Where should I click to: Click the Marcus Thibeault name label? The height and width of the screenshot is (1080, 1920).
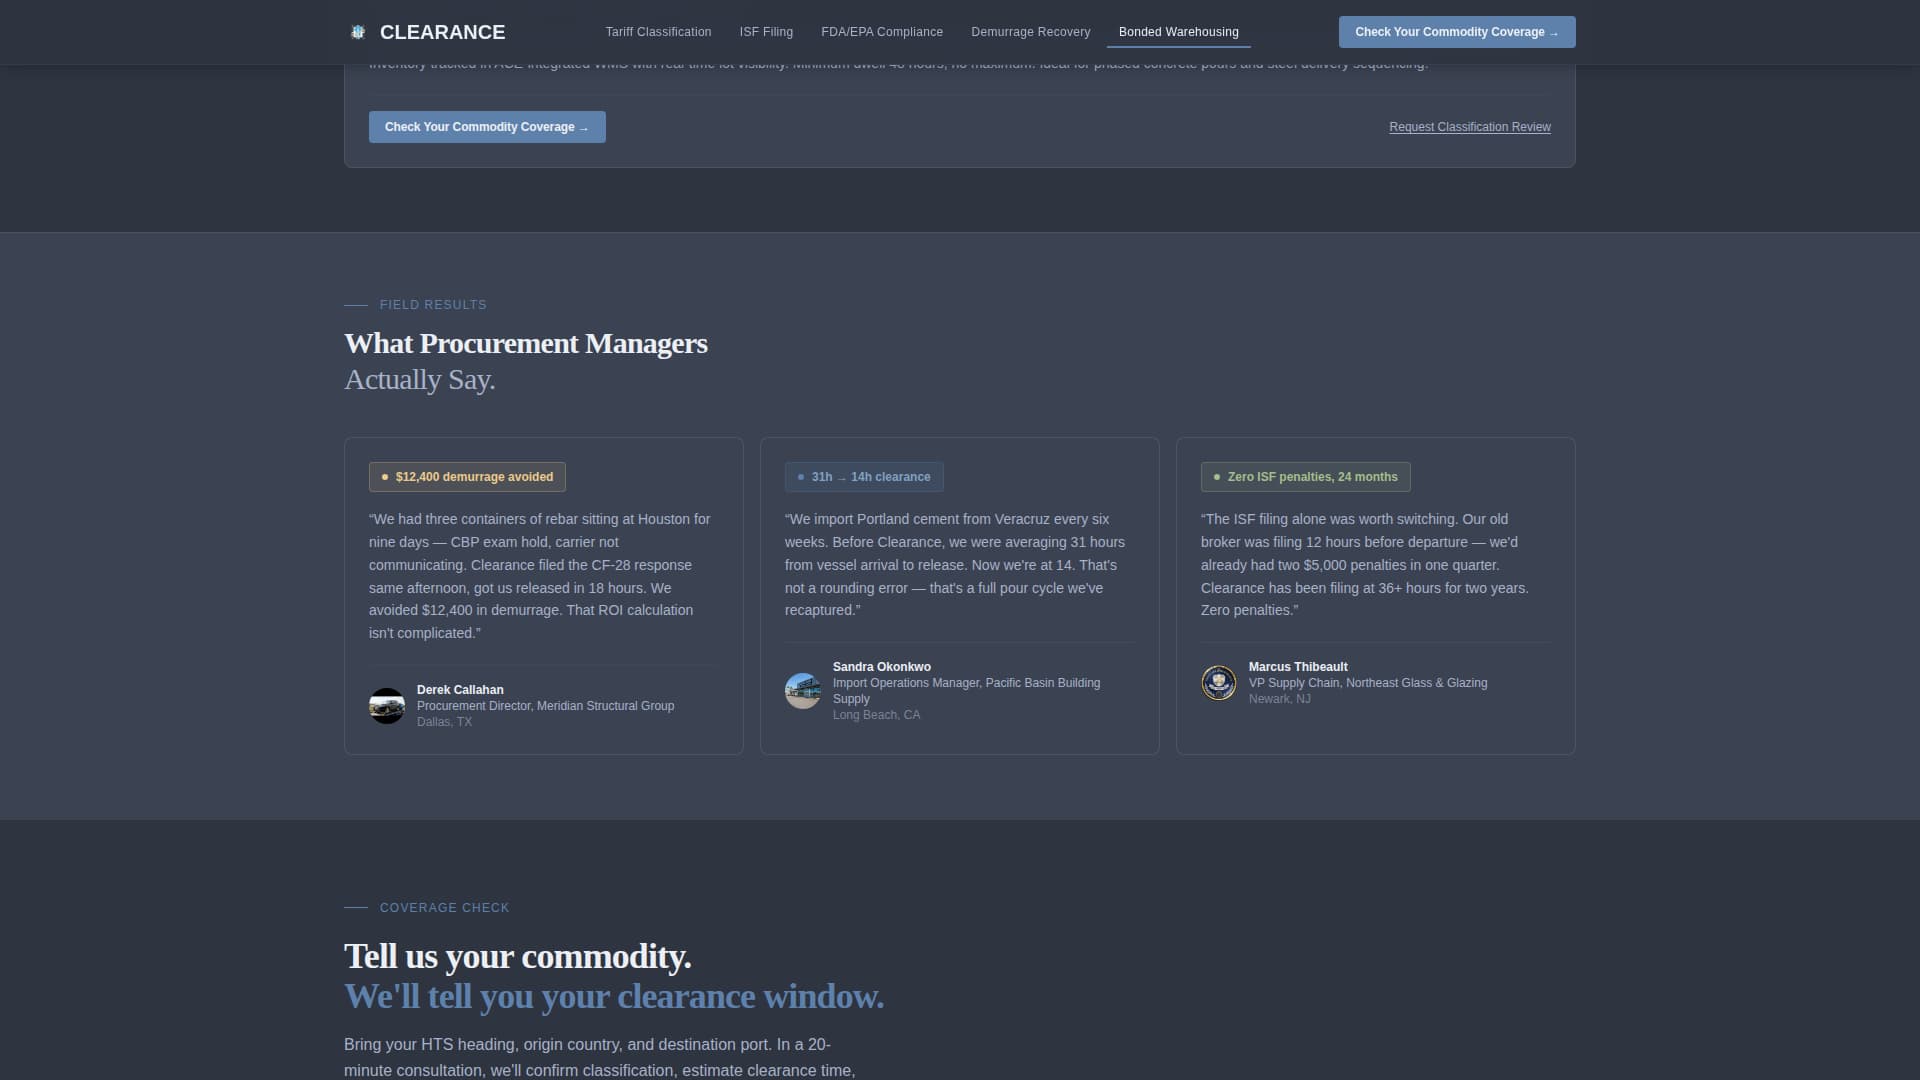(1297, 667)
